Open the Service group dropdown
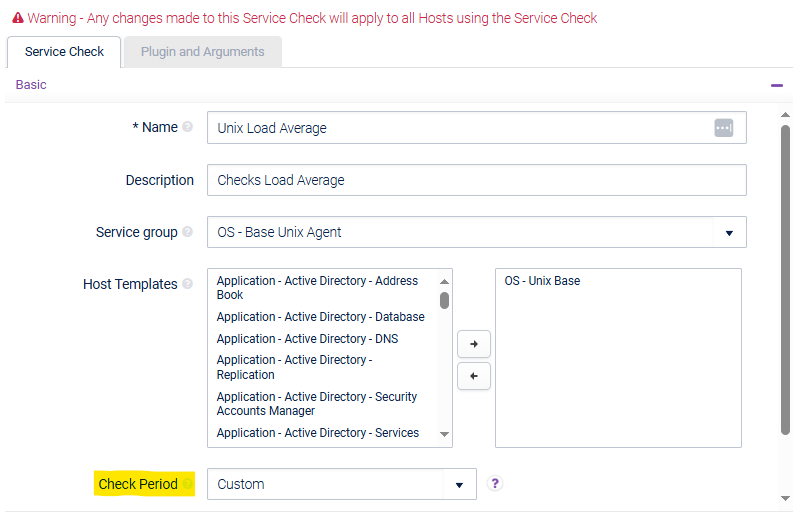 click(x=728, y=233)
